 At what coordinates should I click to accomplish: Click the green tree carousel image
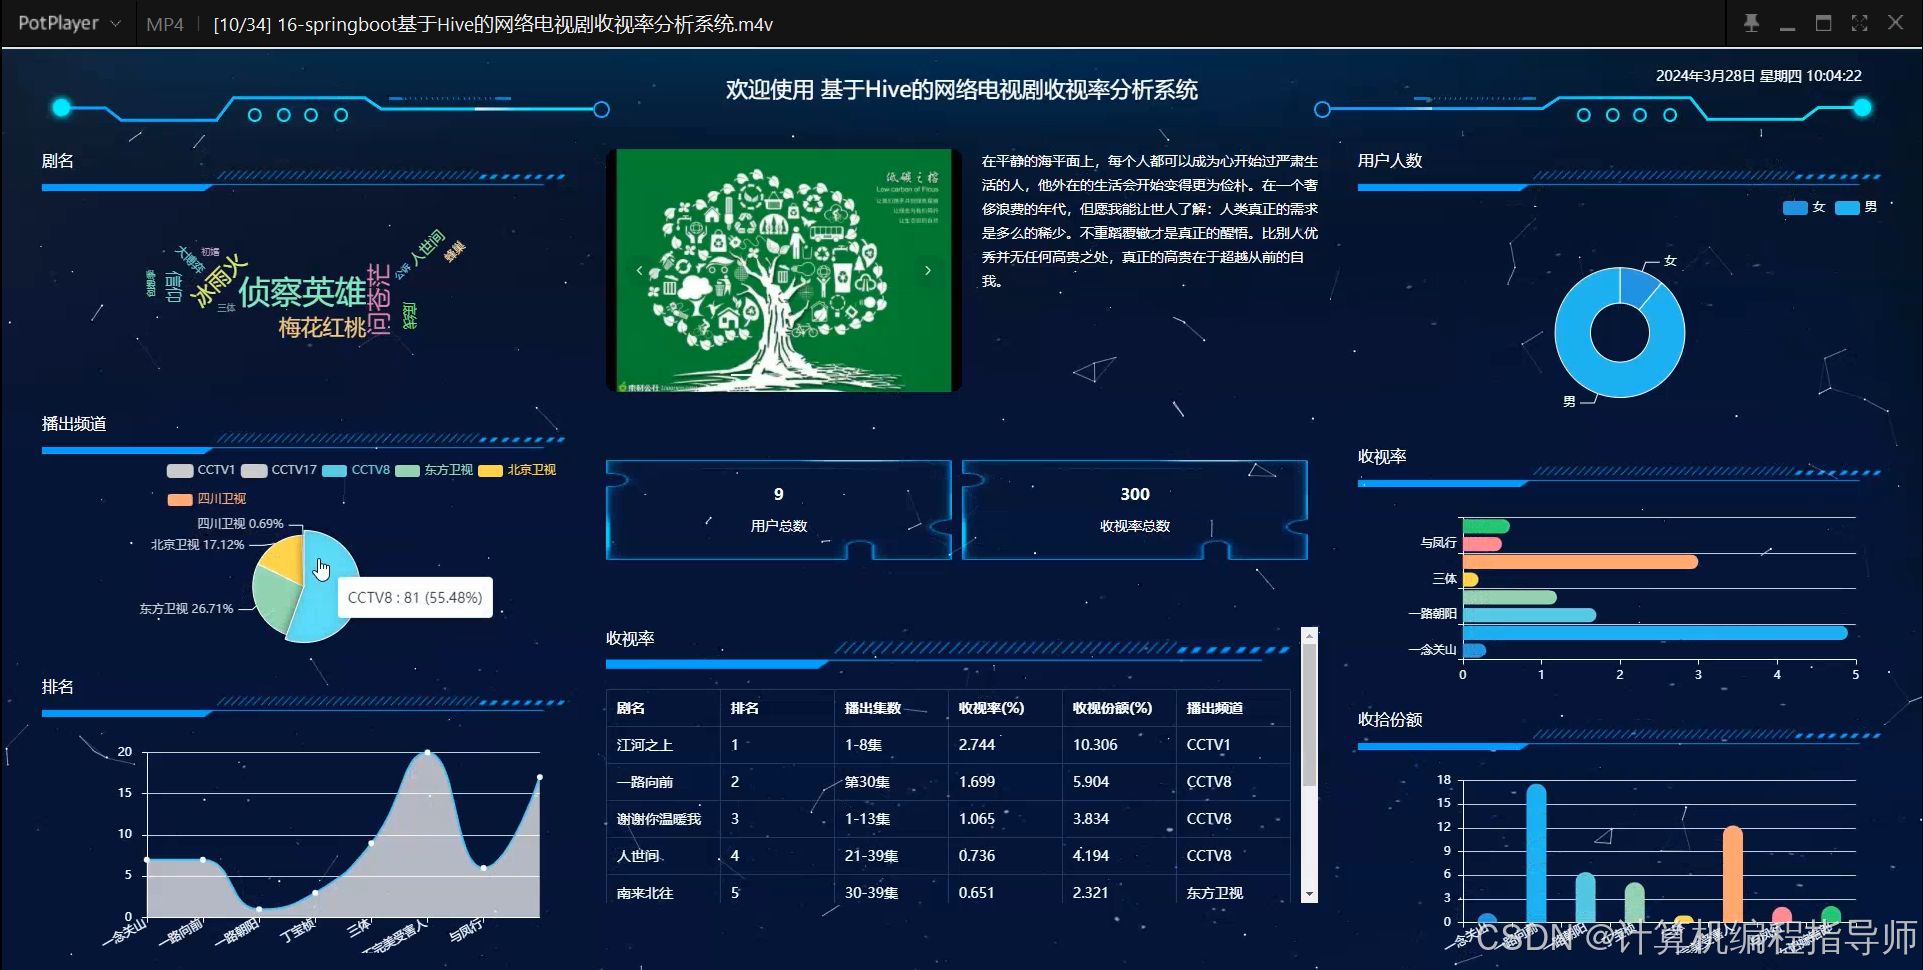(x=784, y=270)
